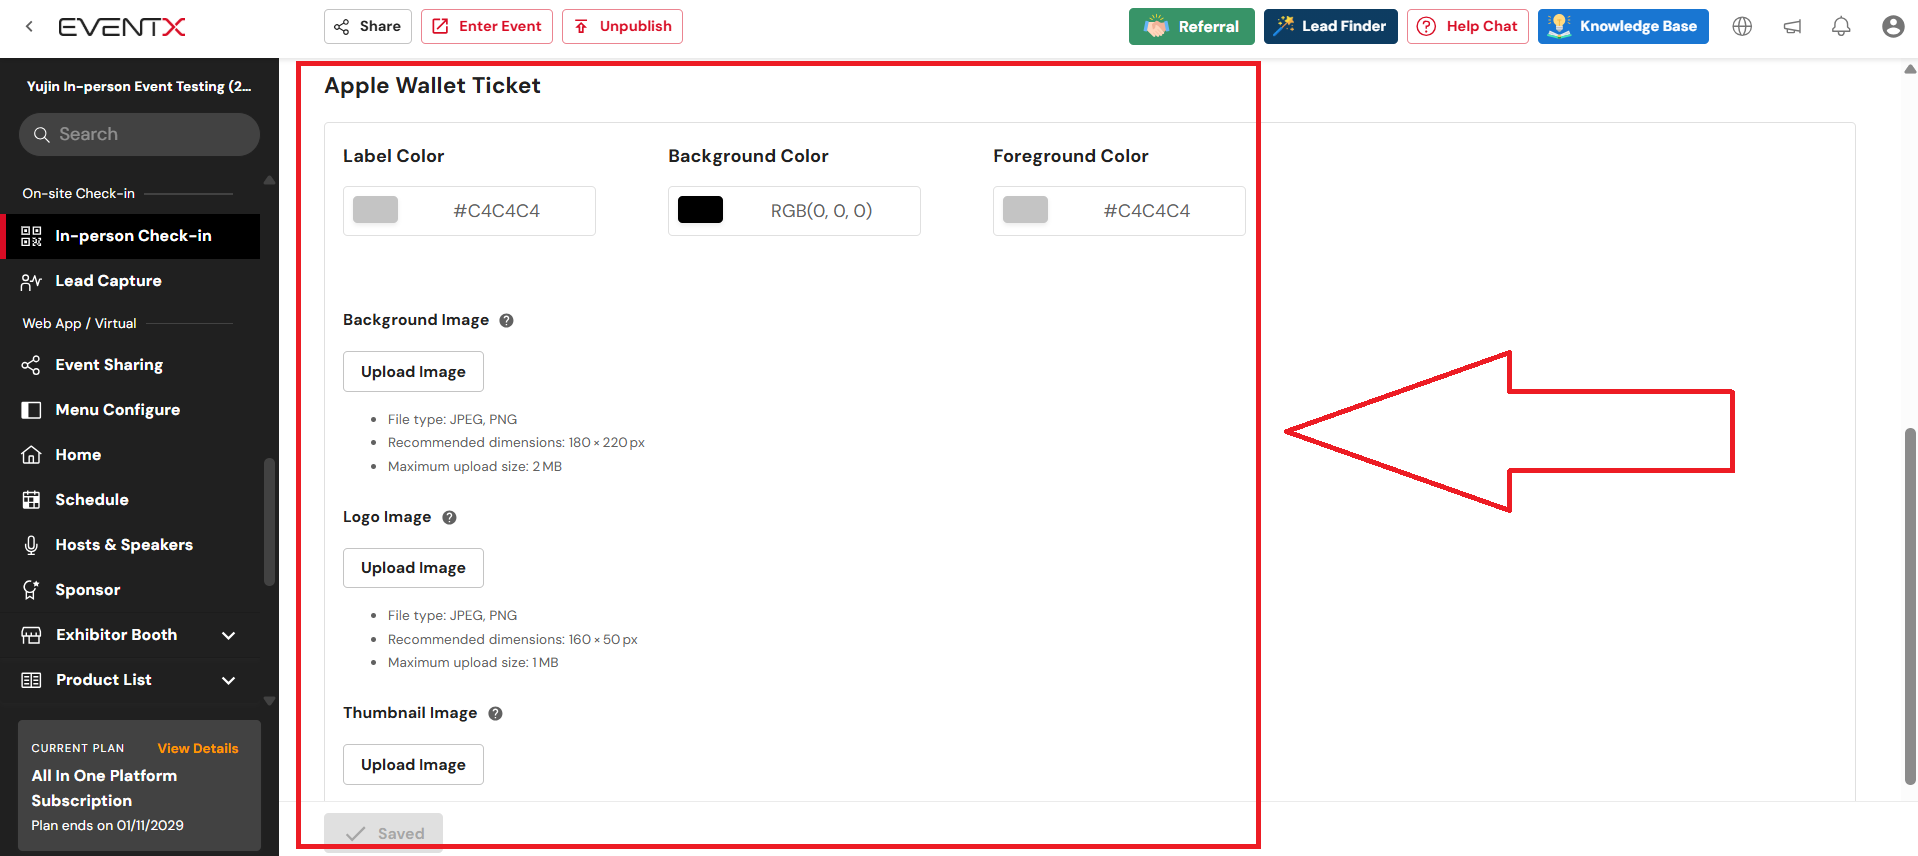Click the Background Color black swatch
Image resolution: width=1918 pixels, height=856 pixels.
[700, 210]
